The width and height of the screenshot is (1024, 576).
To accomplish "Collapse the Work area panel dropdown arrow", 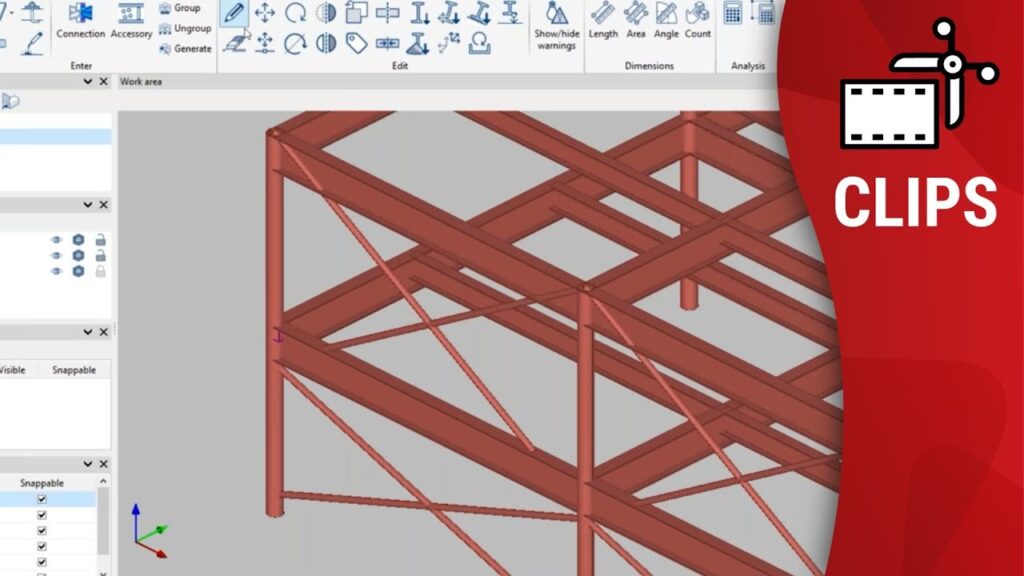I will tap(87, 81).
